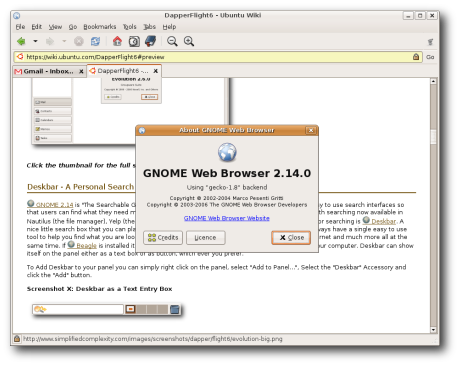The height and width of the screenshot is (366, 460).
Task: Click the Deskbar text entry screenshot
Action: [107, 309]
